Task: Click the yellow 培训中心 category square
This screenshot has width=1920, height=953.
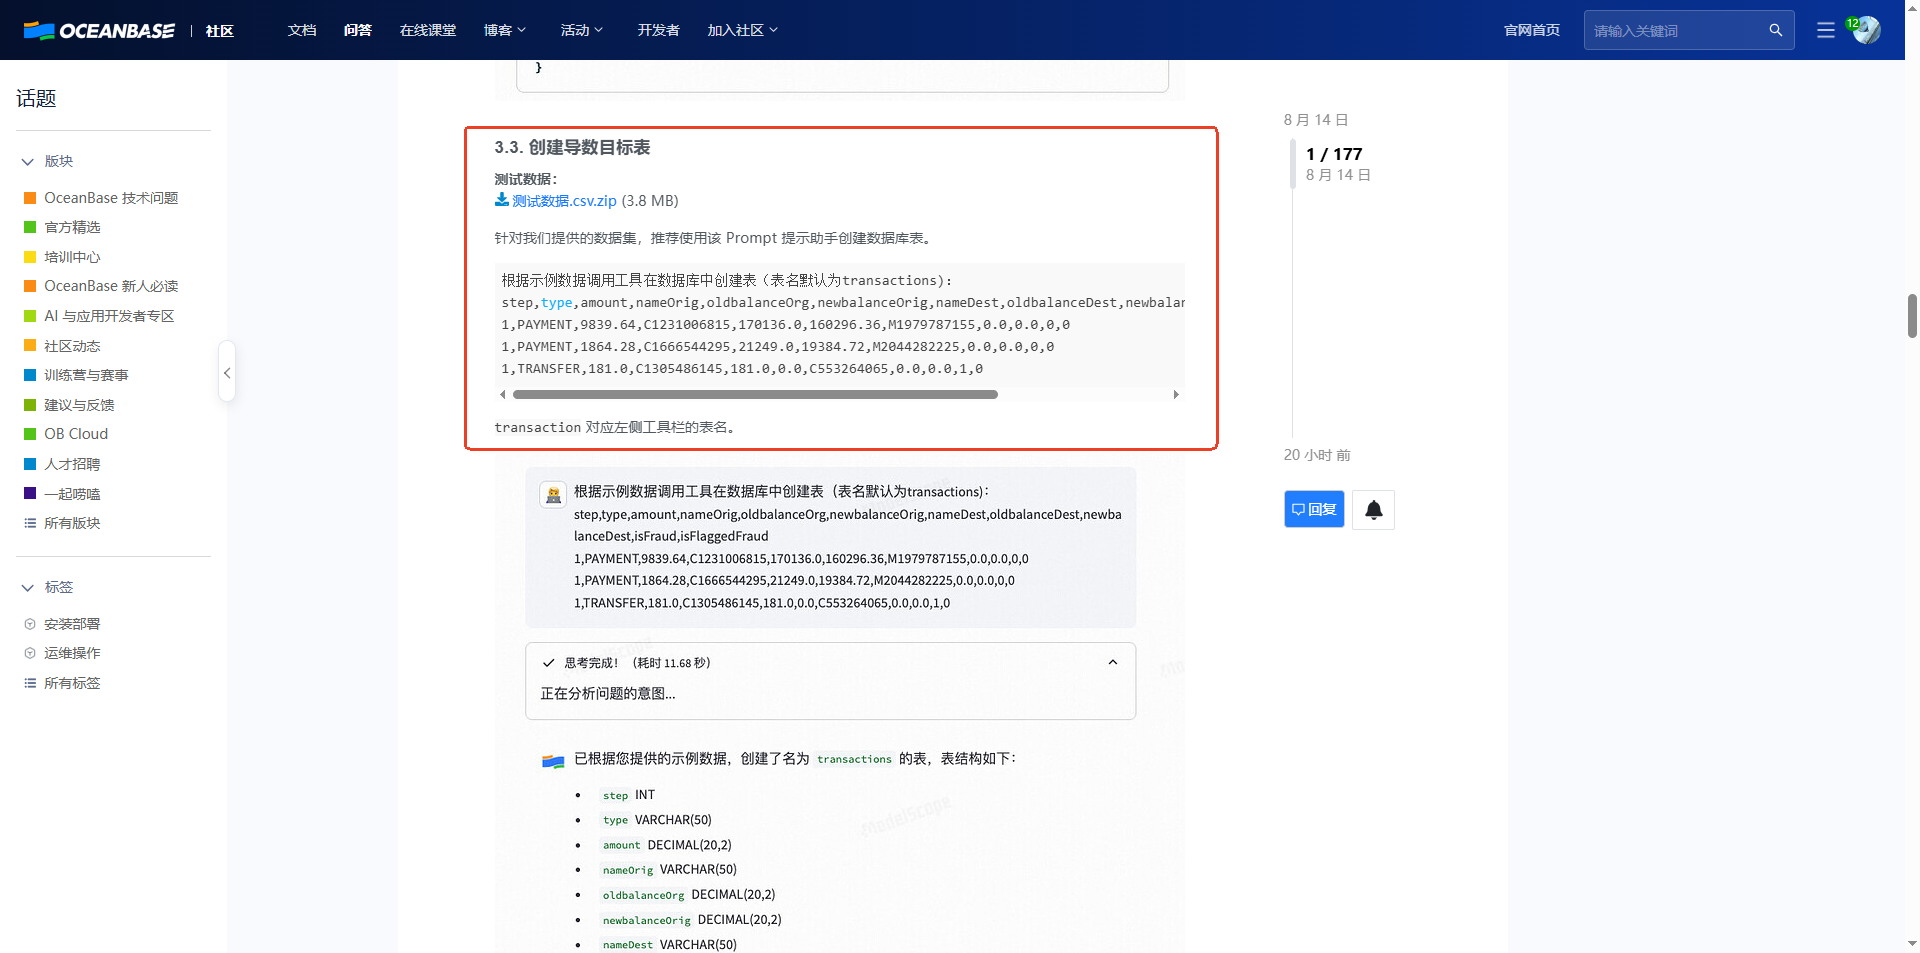Action: [30, 257]
